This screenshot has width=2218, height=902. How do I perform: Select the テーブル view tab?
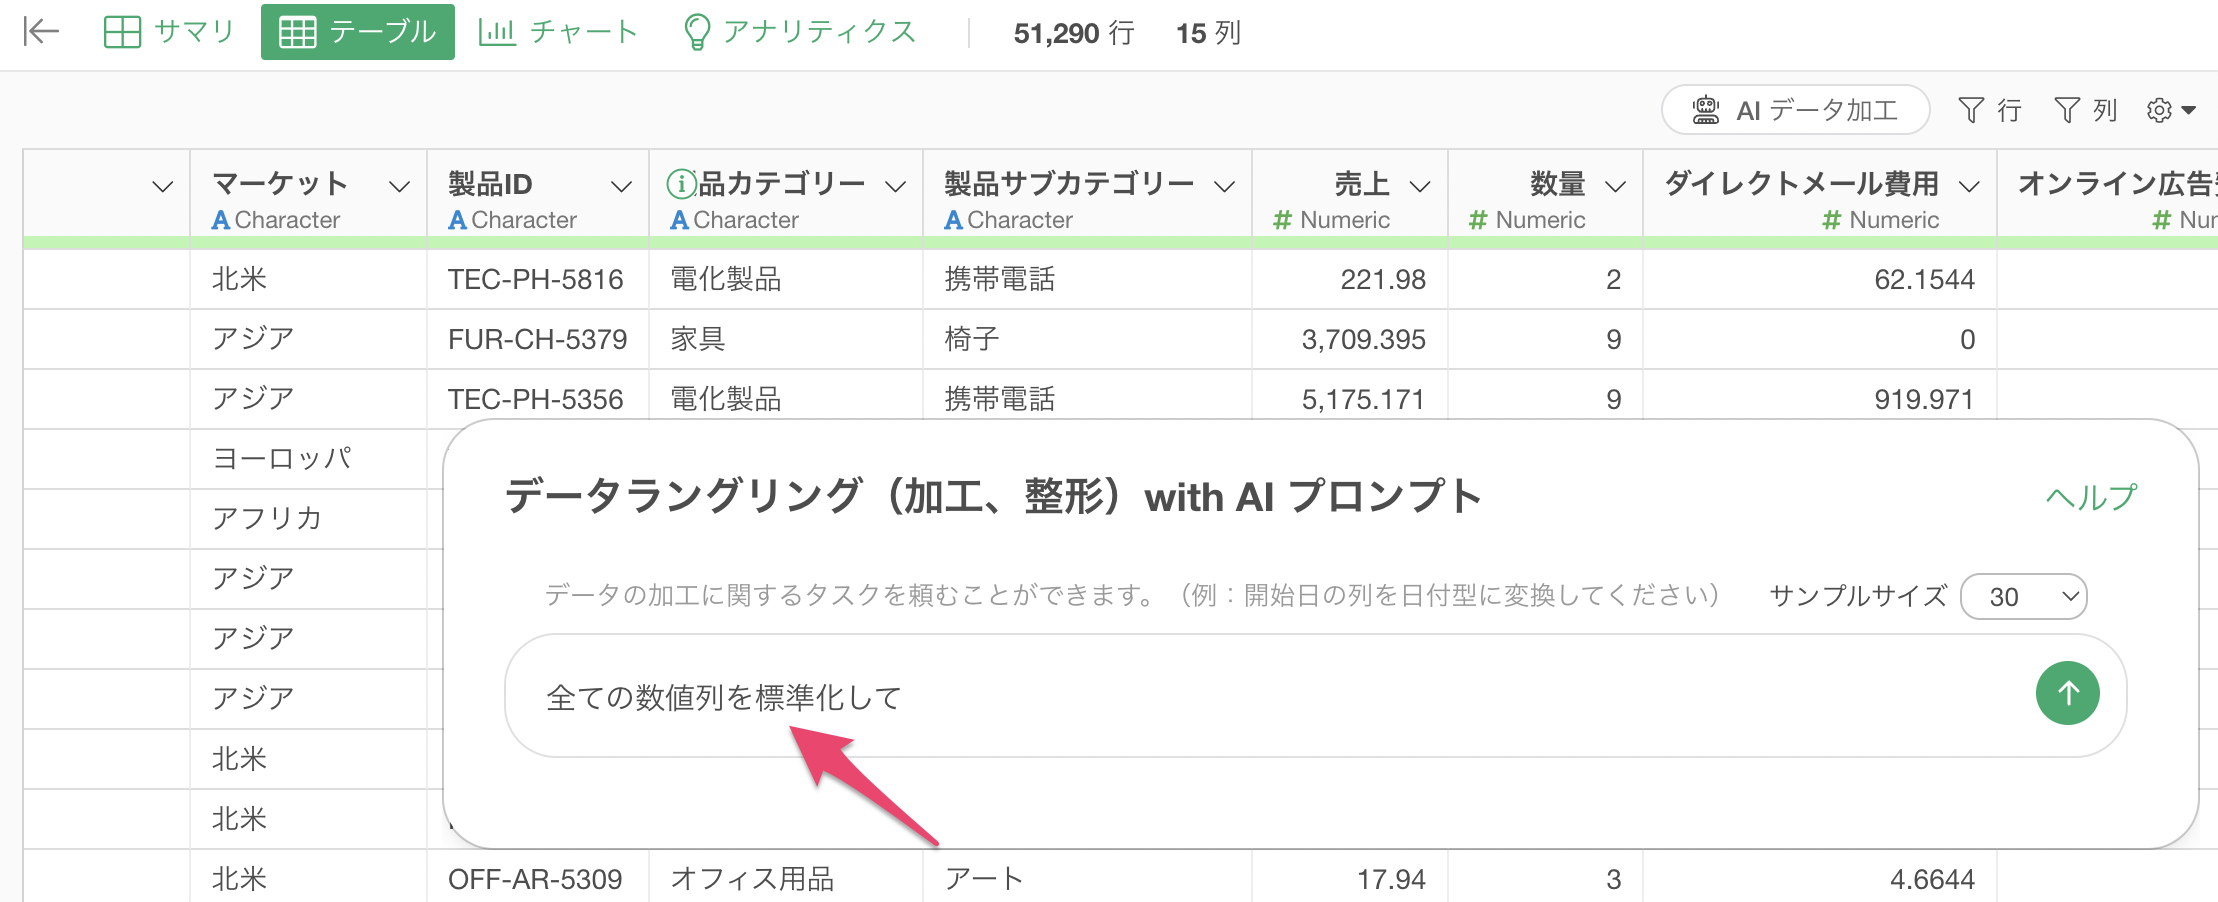click(358, 32)
